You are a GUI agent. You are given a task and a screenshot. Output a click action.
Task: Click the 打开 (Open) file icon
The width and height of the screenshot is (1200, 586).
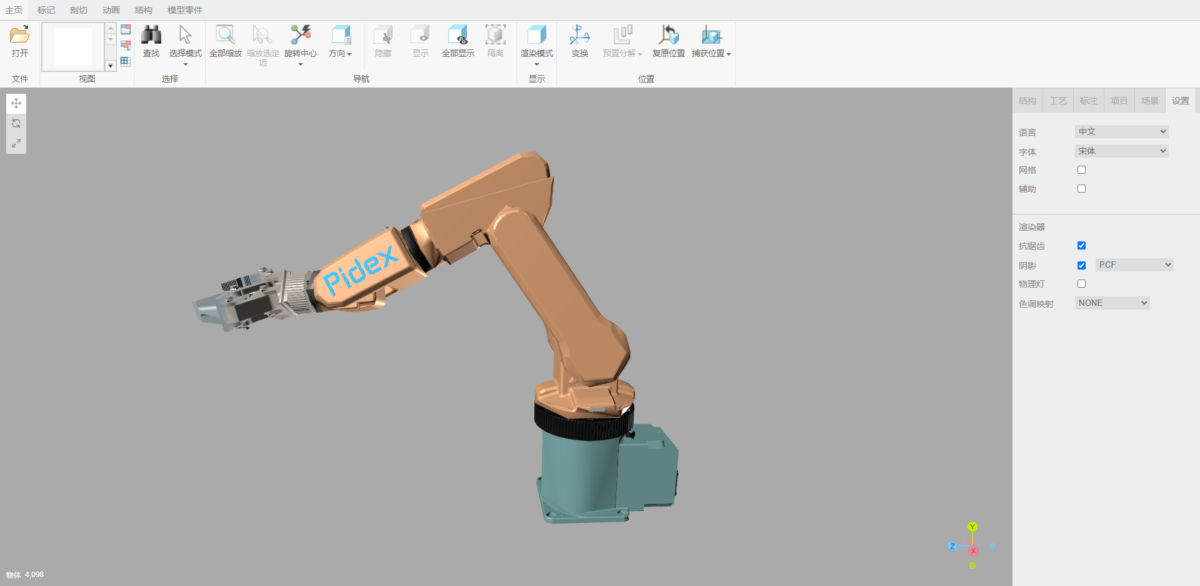click(x=19, y=36)
